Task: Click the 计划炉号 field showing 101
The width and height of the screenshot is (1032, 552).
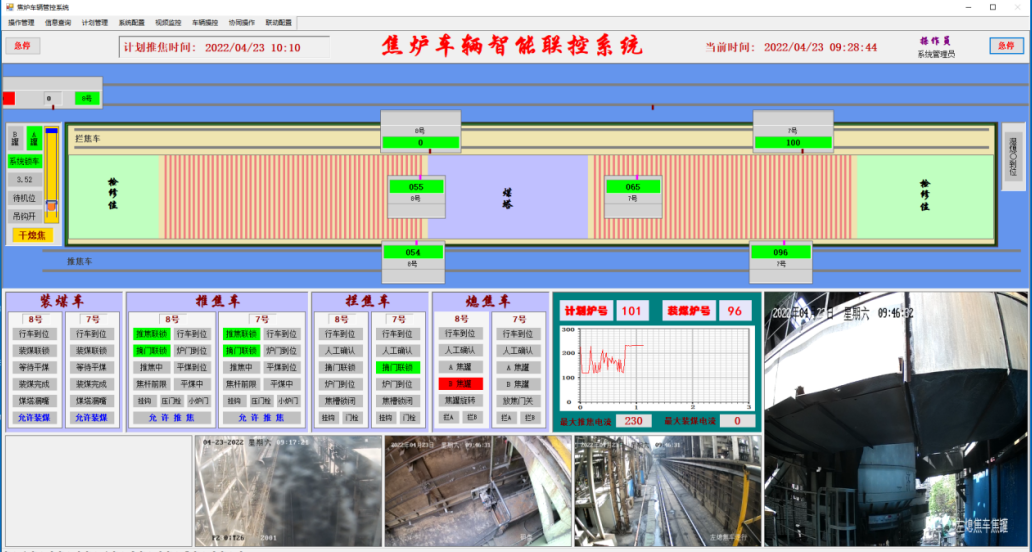Action: [631, 311]
